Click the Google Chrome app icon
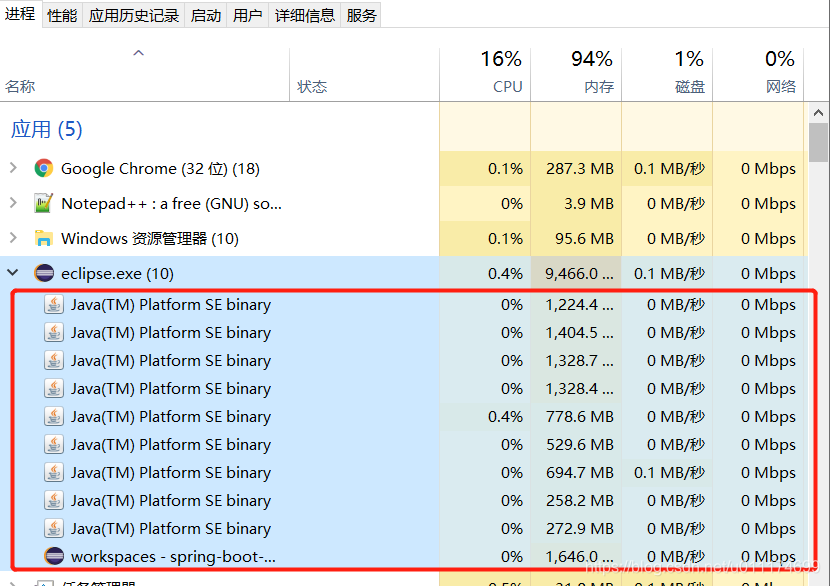830x586 pixels. point(43,168)
